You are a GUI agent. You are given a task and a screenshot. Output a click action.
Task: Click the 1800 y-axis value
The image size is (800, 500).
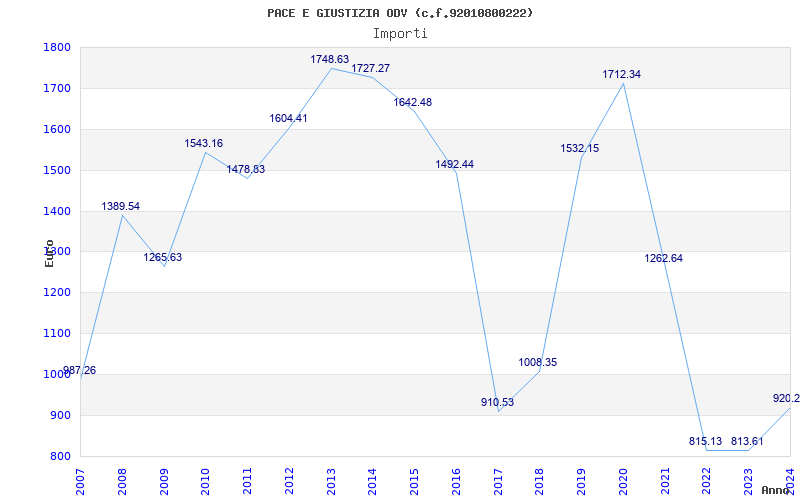click(x=57, y=47)
